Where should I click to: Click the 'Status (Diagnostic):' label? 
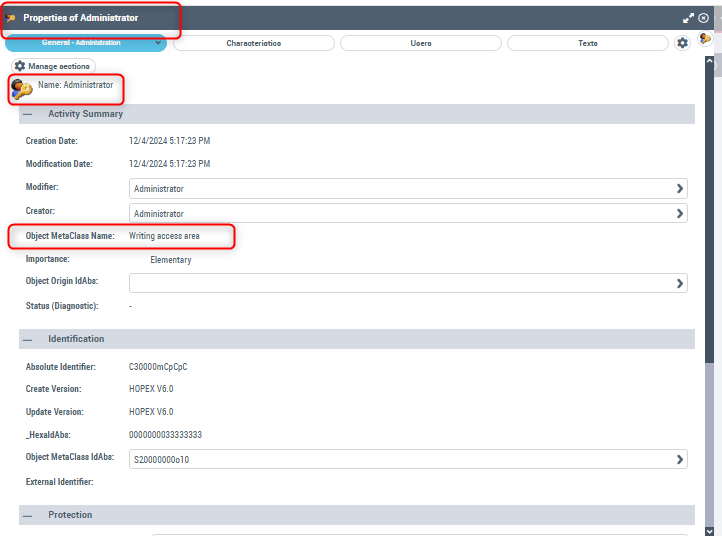click(62, 306)
